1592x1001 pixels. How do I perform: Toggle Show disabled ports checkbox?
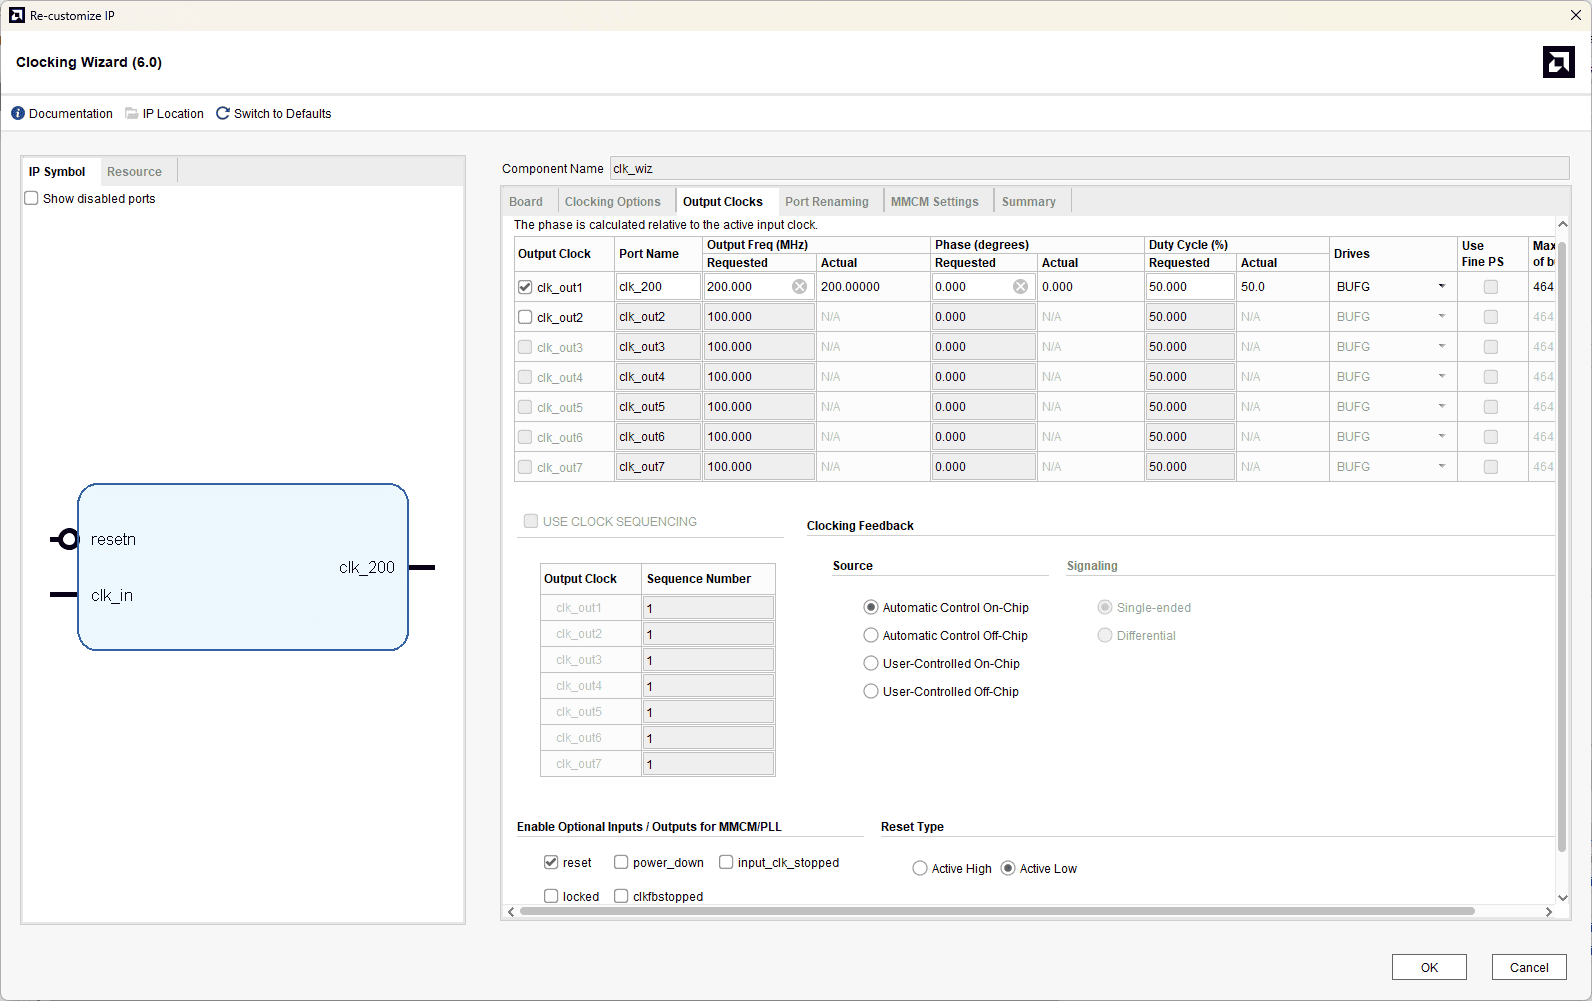coord(32,199)
